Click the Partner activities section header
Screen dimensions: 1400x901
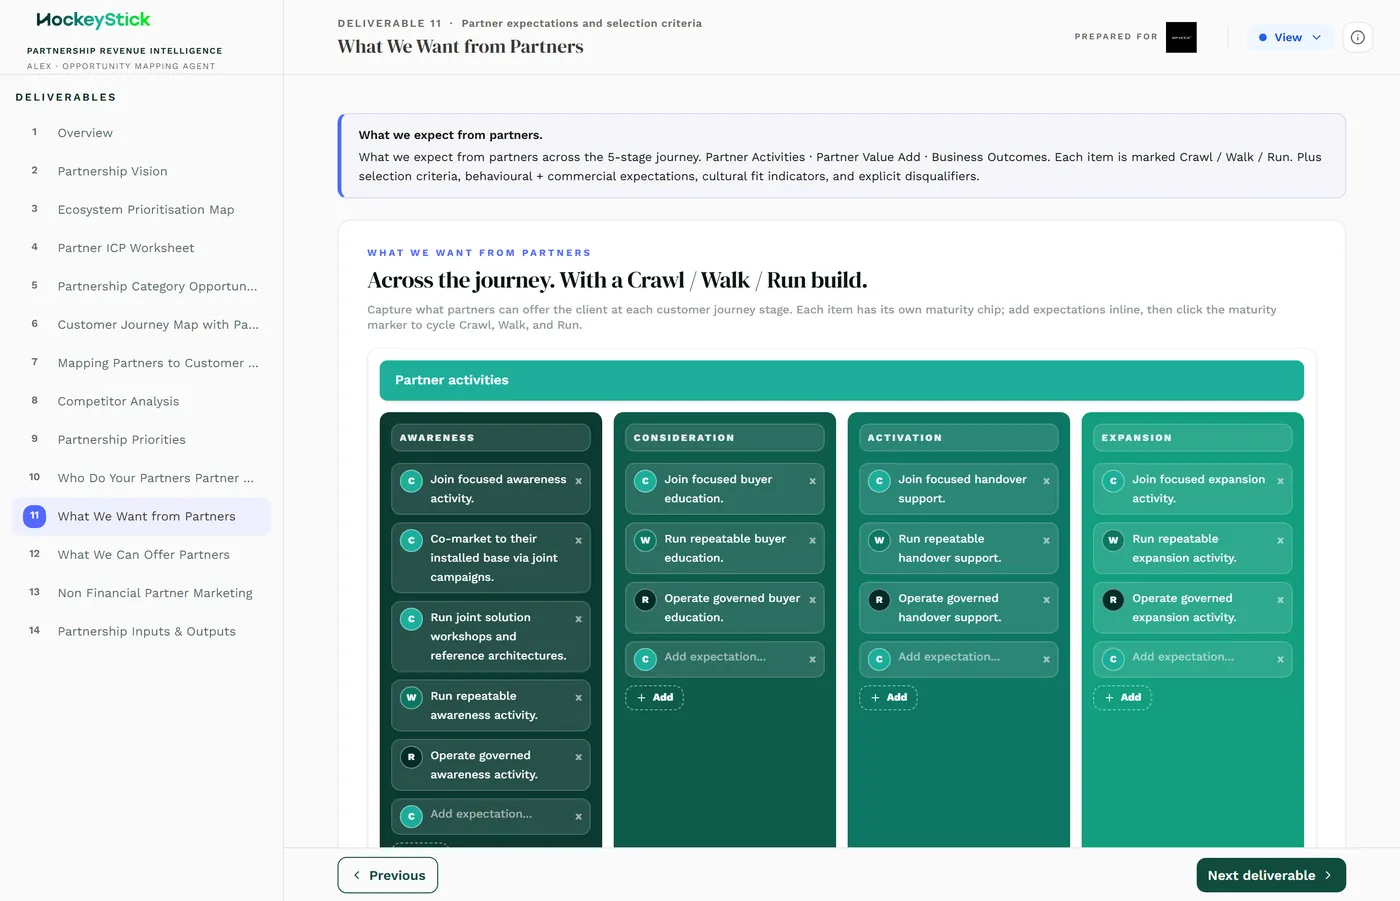(x=842, y=380)
